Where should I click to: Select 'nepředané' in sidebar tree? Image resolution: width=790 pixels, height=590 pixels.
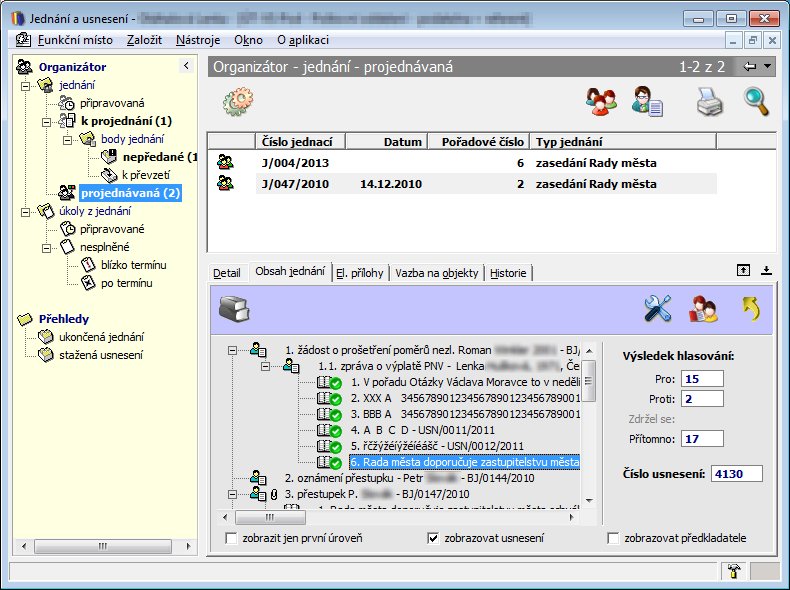click(x=160, y=157)
